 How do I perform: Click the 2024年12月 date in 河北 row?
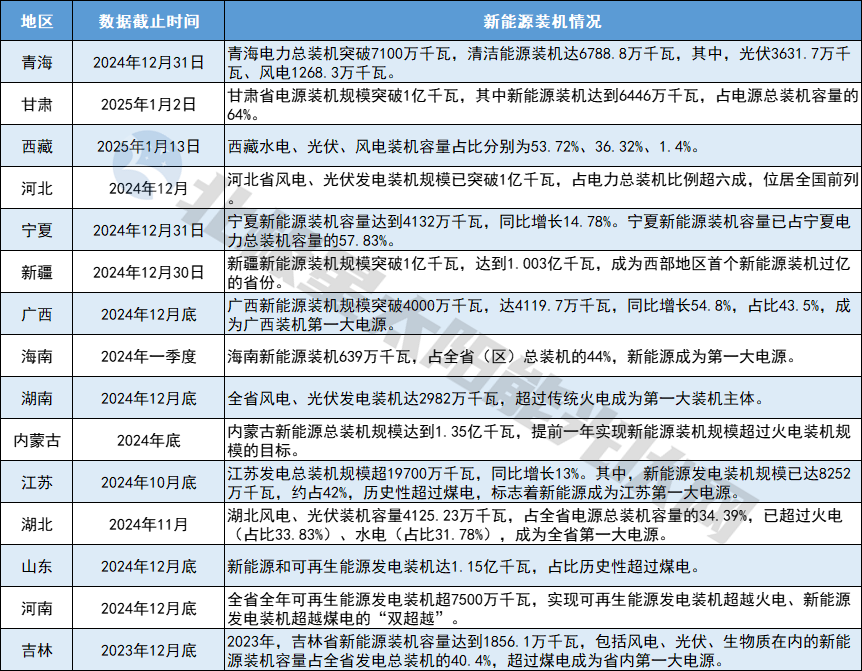(x=148, y=188)
